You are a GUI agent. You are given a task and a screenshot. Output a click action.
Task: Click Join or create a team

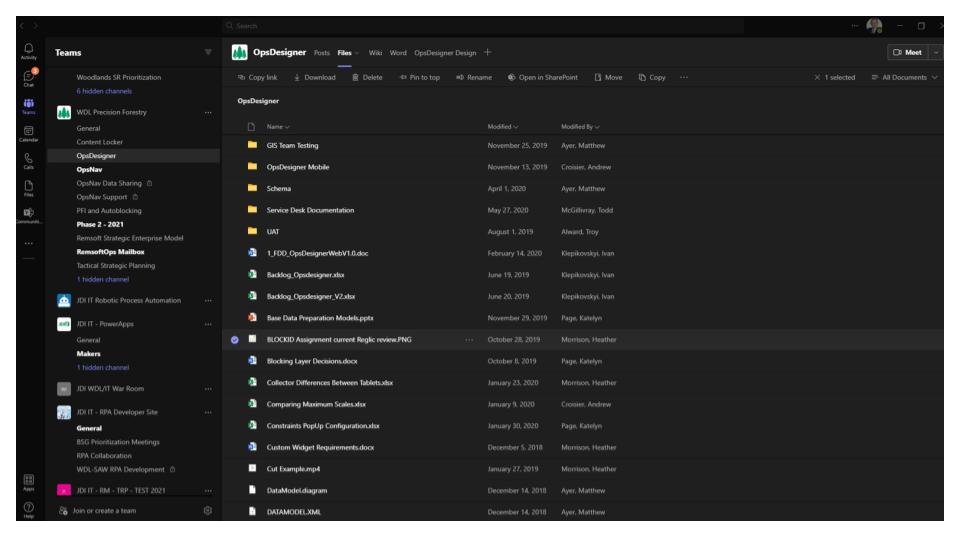click(x=104, y=511)
